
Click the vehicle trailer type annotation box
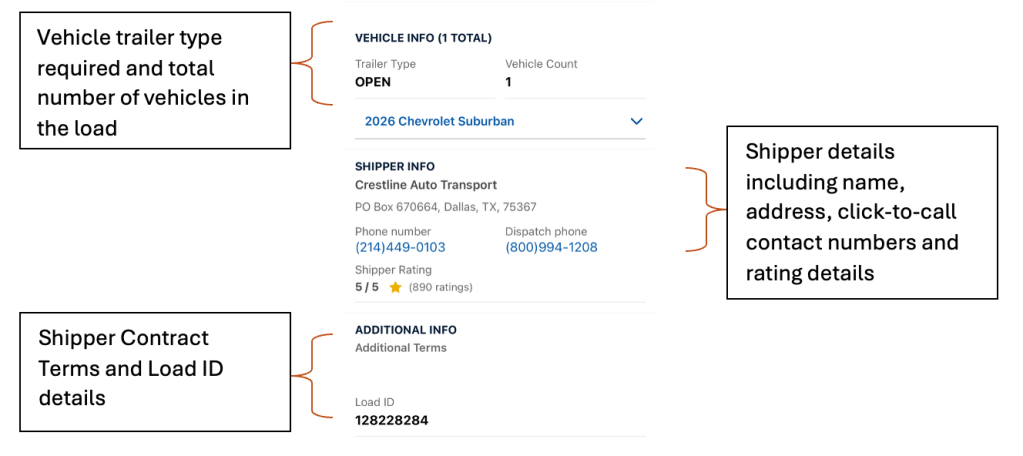point(155,81)
